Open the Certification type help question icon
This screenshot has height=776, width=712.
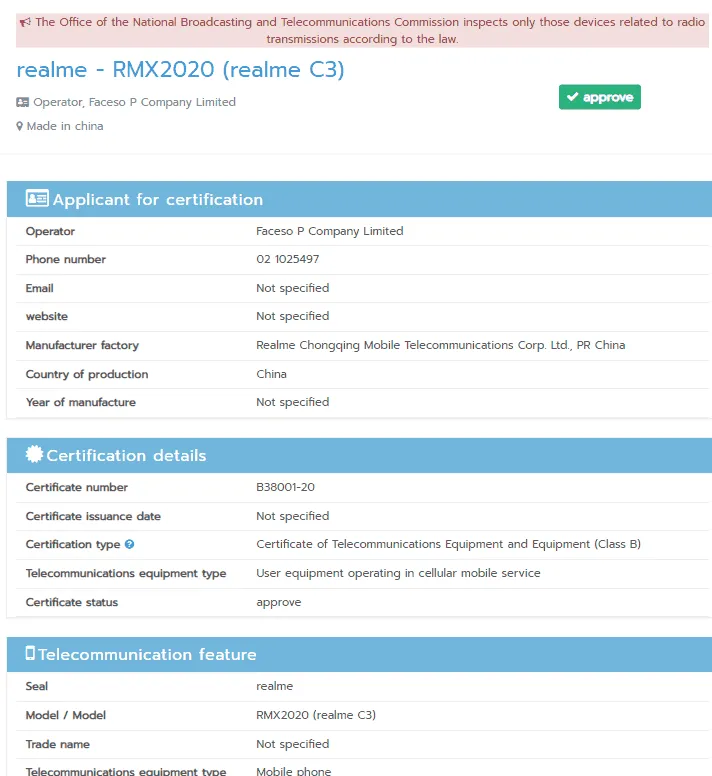click(x=130, y=544)
